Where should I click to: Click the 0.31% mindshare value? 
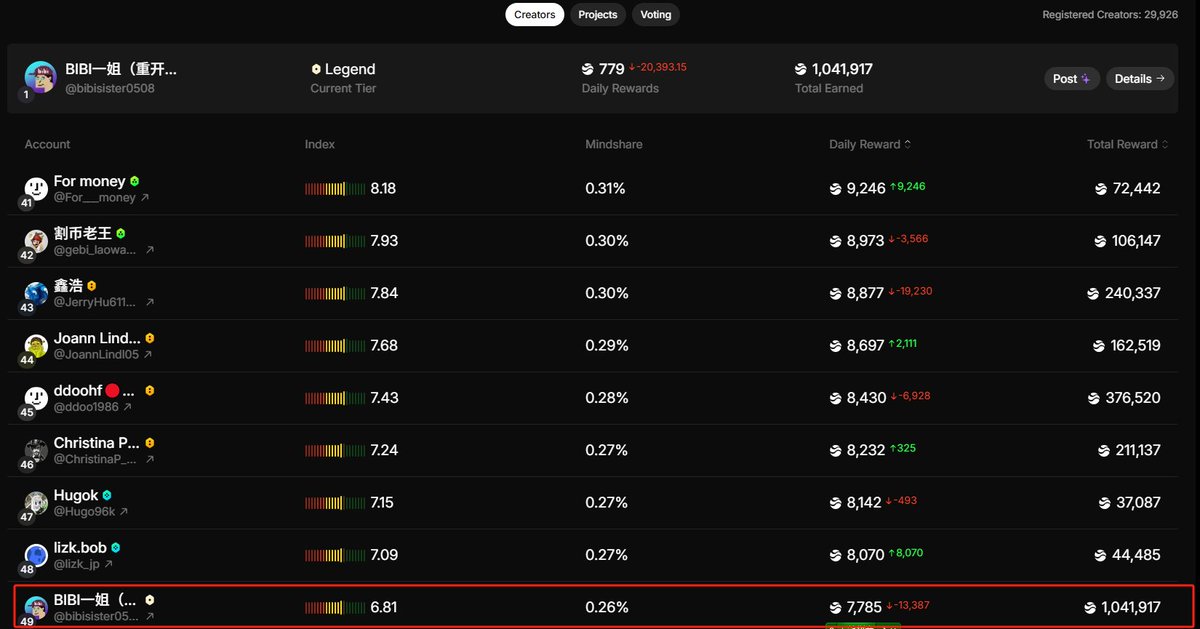click(x=607, y=188)
